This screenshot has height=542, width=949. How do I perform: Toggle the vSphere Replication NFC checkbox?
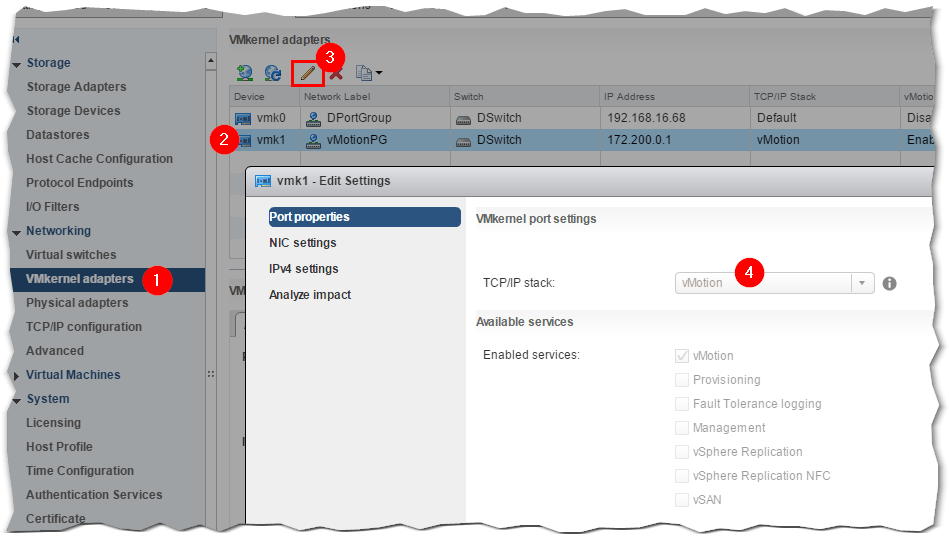[x=682, y=475]
